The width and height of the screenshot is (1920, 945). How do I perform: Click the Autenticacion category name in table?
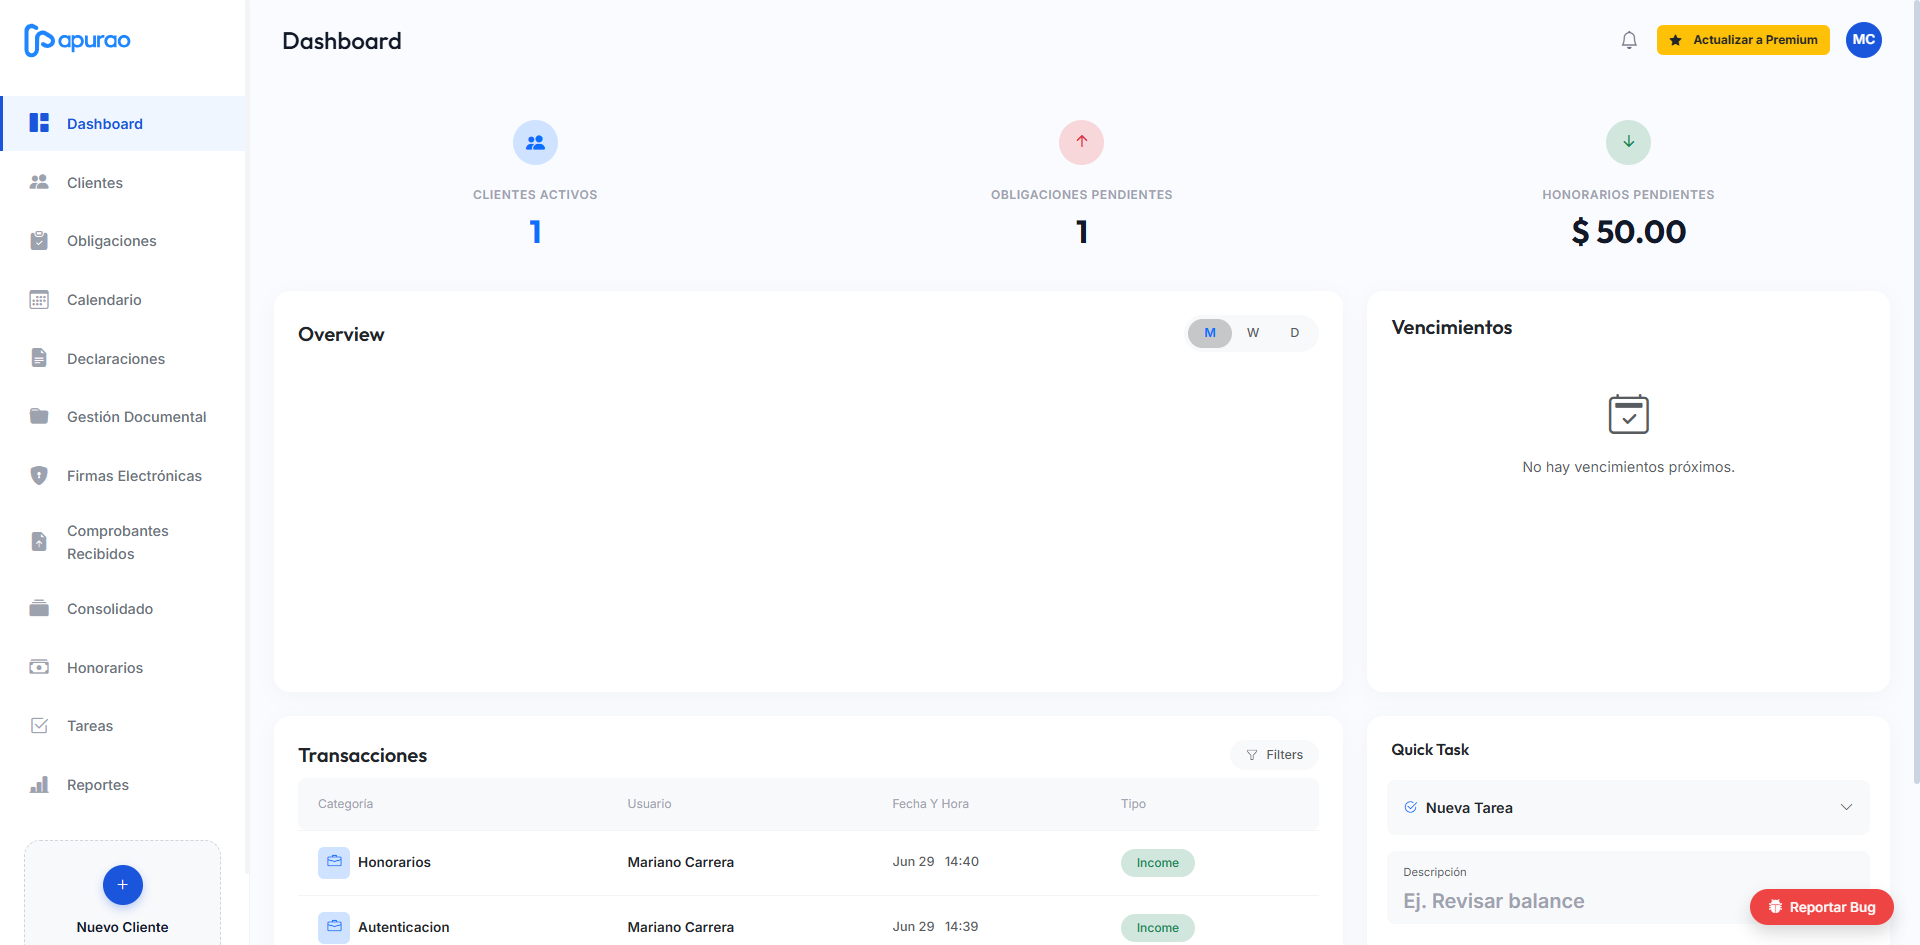[403, 927]
